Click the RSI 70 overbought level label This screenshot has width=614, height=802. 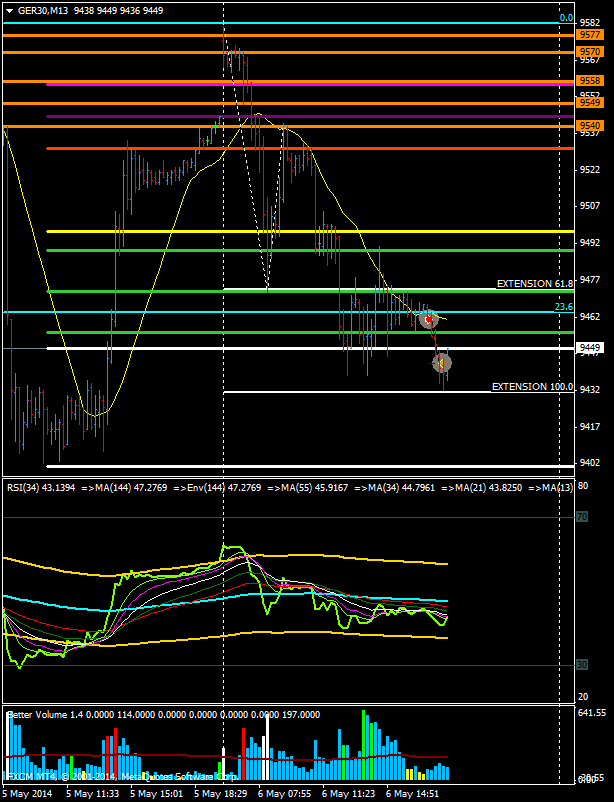(x=580, y=516)
